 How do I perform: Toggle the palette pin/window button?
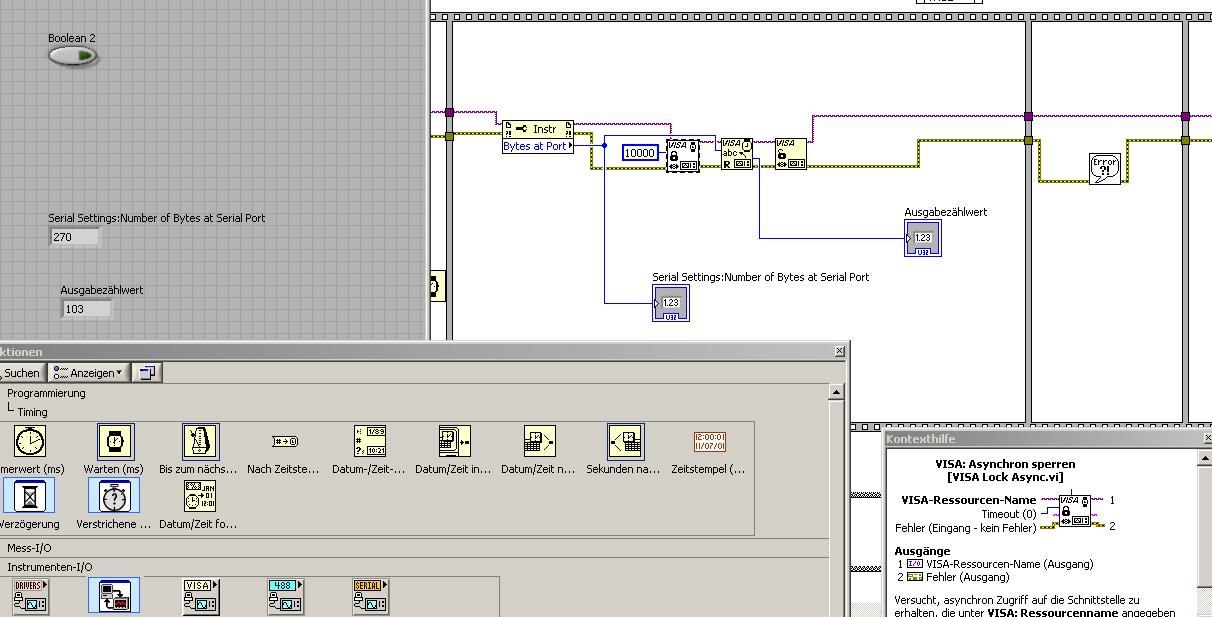(147, 373)
